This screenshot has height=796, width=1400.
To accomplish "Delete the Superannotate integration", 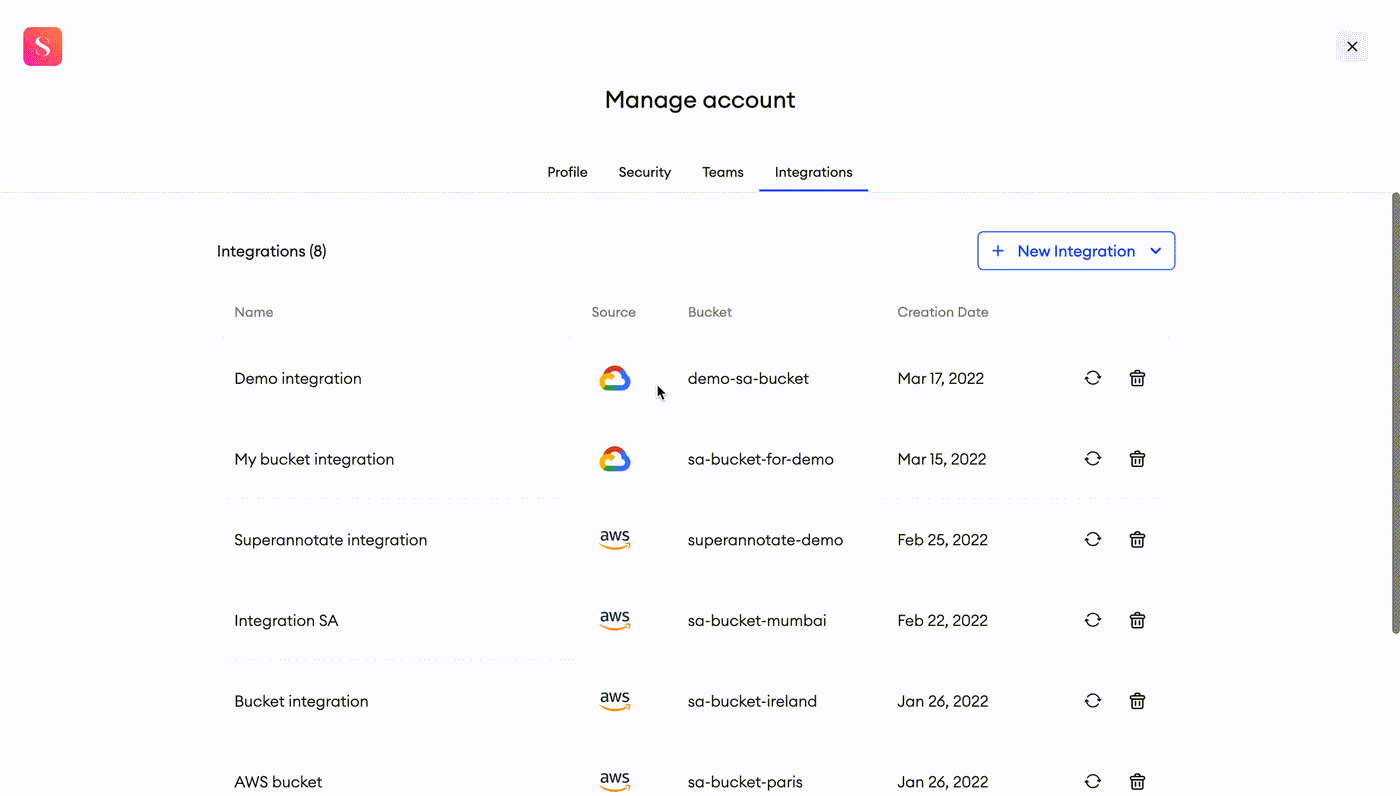I will coord(1137,540).
